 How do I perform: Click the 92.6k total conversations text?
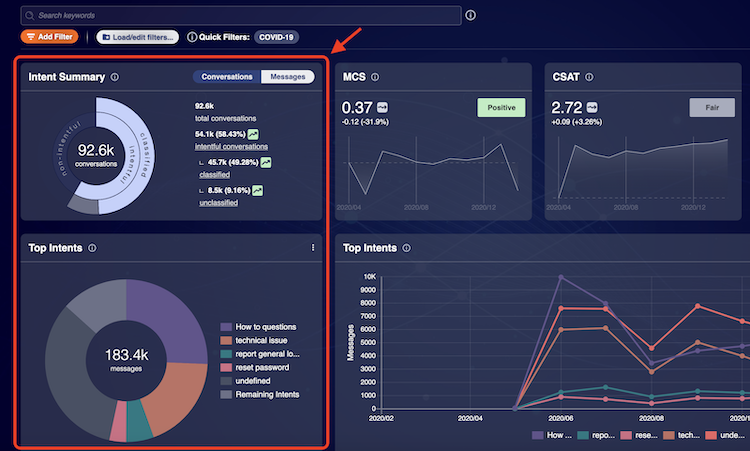tap(225, 112)
